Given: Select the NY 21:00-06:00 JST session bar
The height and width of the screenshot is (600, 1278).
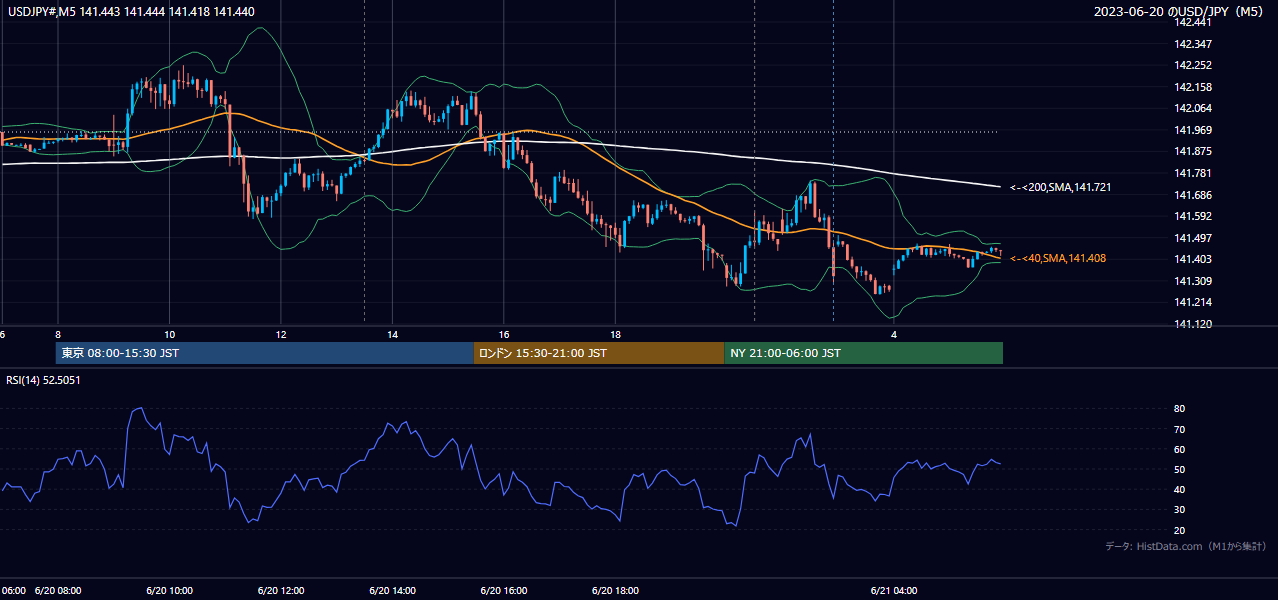Looking at the screenshot, I should [x=863, y=353].
